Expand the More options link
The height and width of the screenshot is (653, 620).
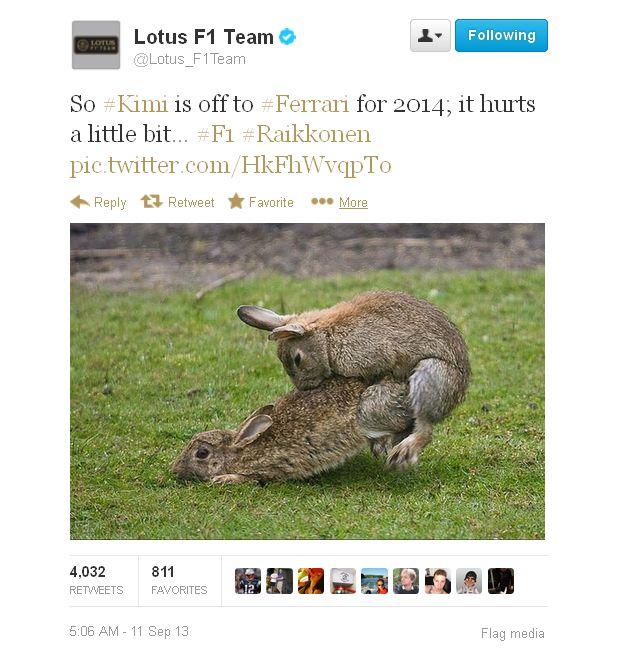[x=353, y=202]
